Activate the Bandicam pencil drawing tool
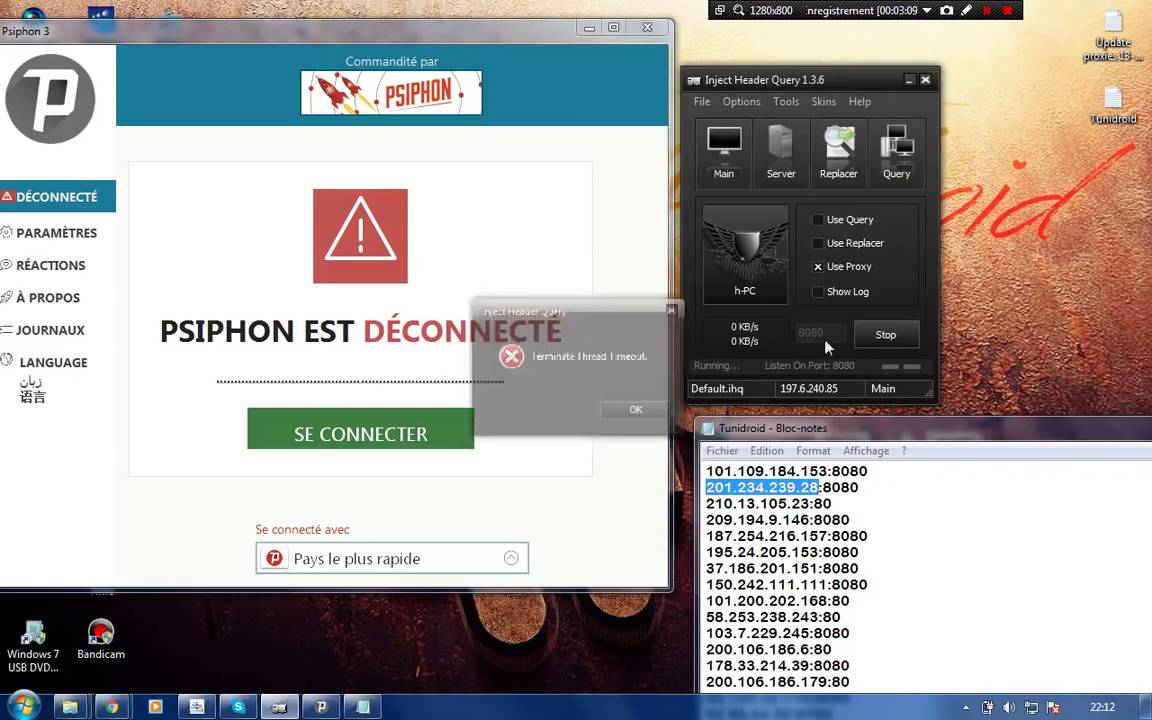Image resolution: width=1152 pixels, height=720 pixels. pyautogui.click(x=966, y=10)
